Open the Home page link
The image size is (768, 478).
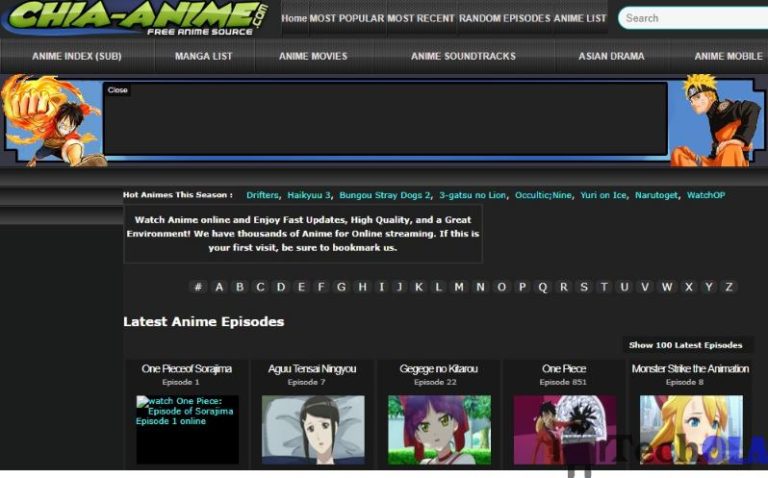tap(294, 19)
